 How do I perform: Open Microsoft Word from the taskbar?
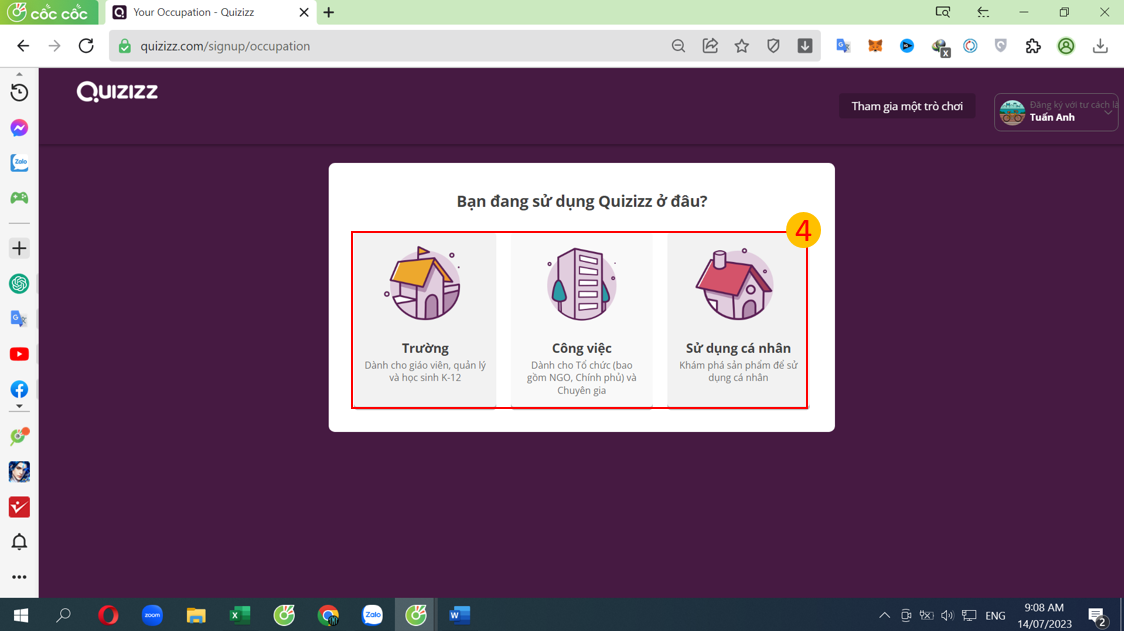(x=459, y=615)
